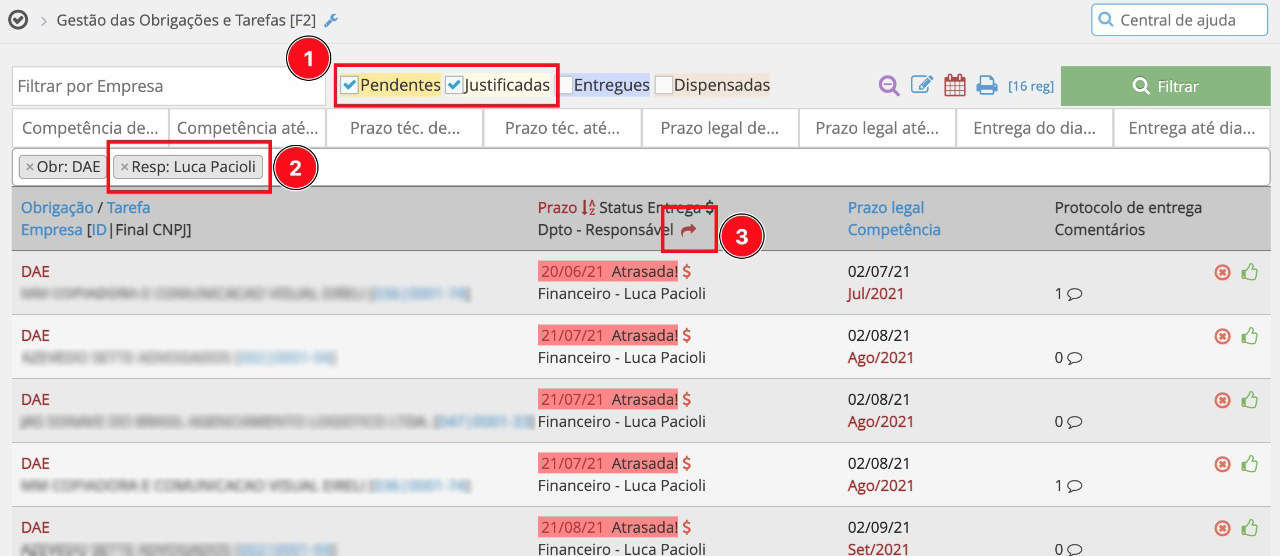
Task: Click the edit pencil icon in toolbar
Action: point(921,86)
